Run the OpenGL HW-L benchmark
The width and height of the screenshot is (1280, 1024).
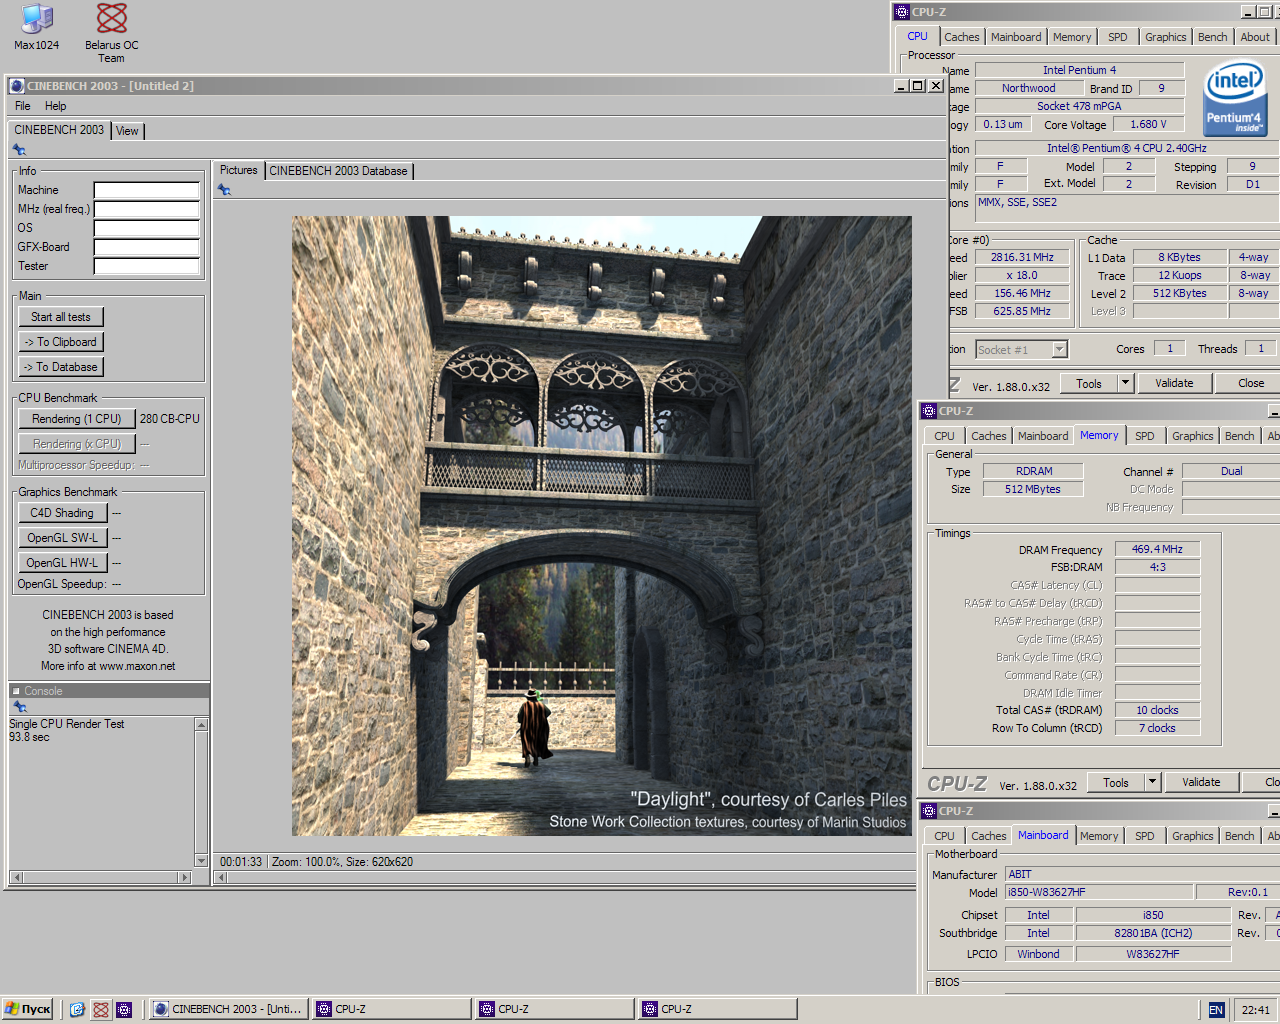[62, 563]
